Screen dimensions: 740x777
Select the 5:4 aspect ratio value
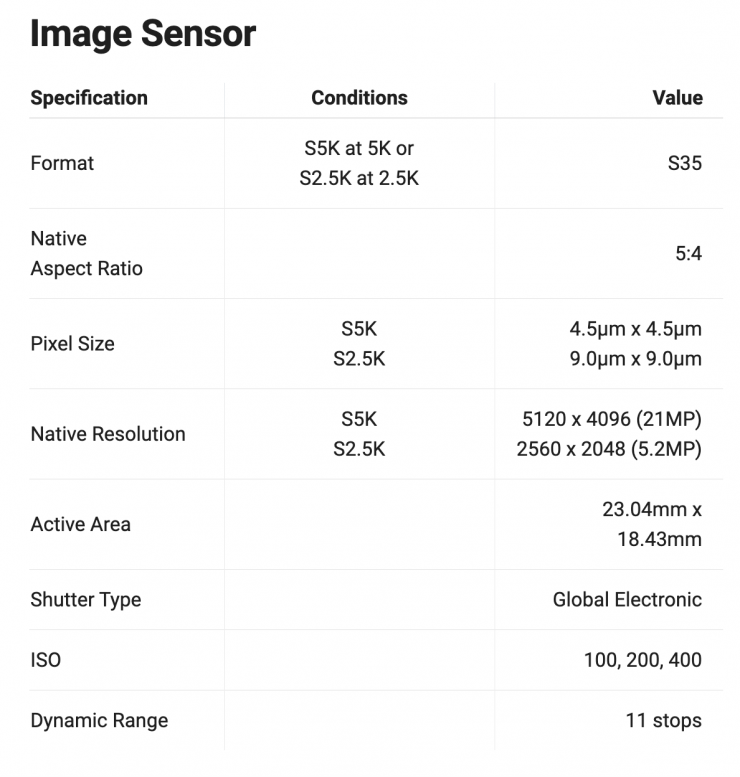(x=688, y=253)
